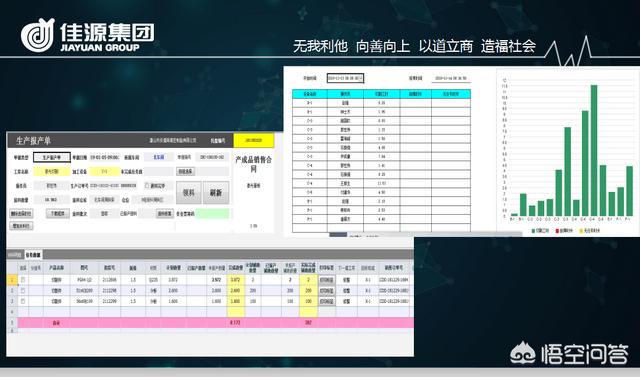Click the red legend swatch below the chart
The height and width of the screenshot is (377, 640).
[557, 231]
